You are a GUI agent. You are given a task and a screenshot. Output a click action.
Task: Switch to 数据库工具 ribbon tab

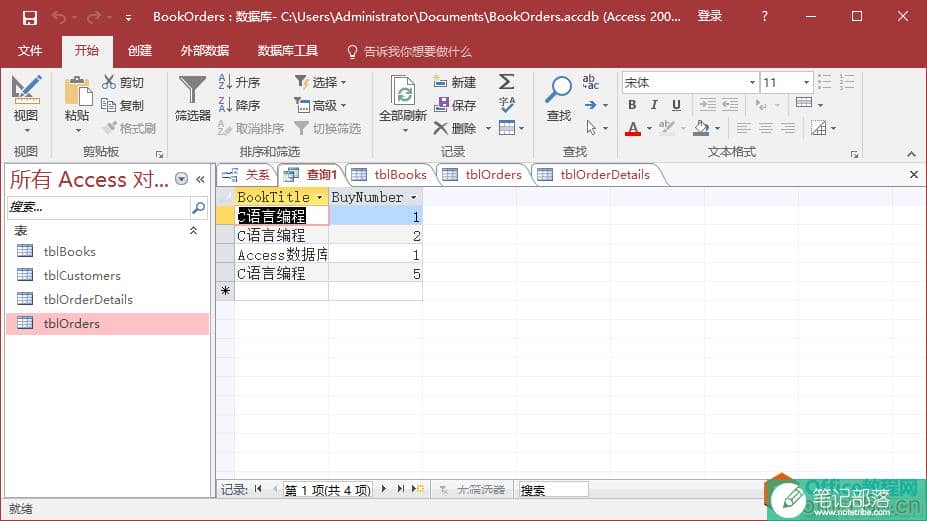tap(287, 51)
